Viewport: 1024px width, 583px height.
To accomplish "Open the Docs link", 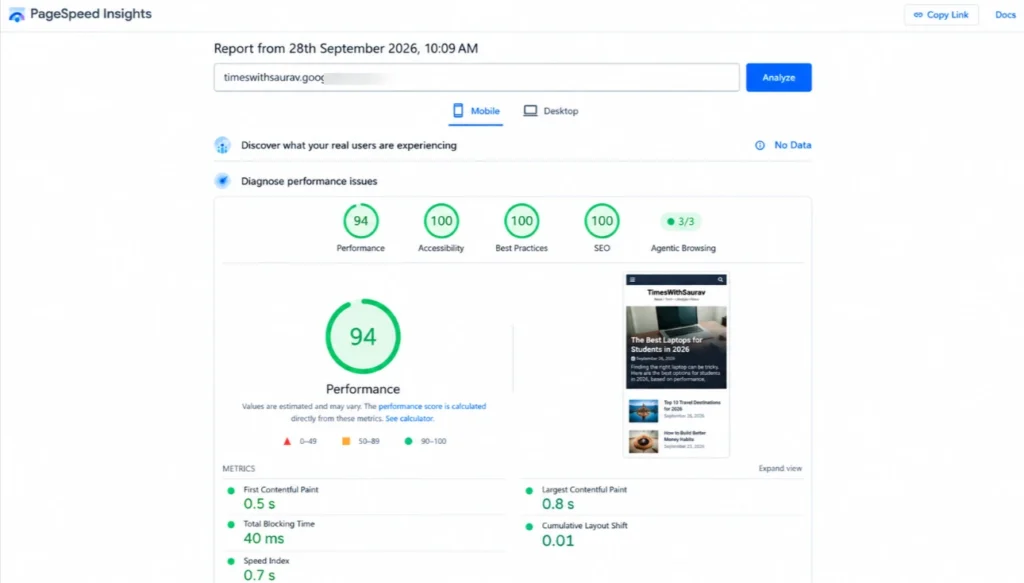I will click(1005, 14).
